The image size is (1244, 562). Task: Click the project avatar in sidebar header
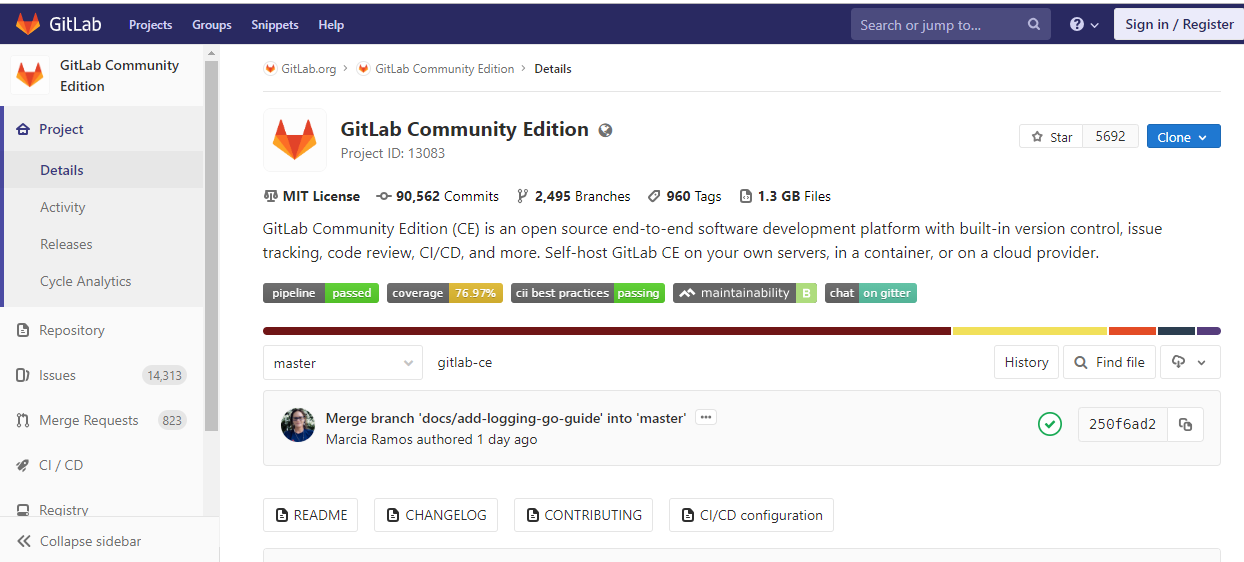point(30,75)
